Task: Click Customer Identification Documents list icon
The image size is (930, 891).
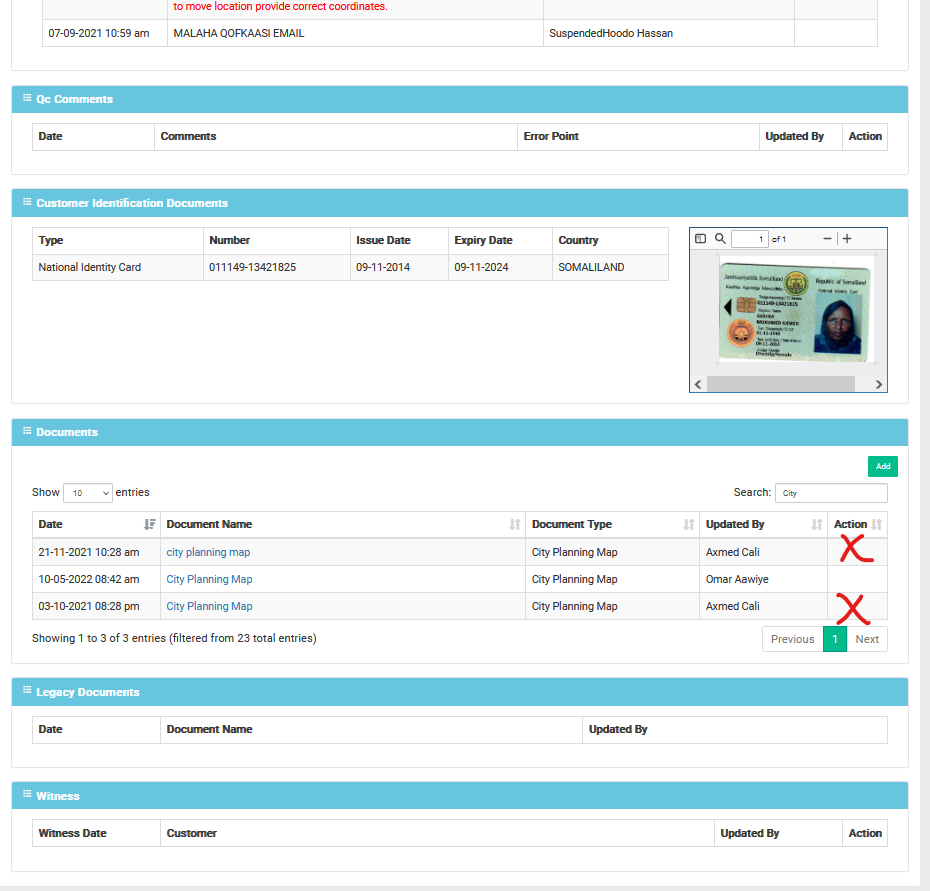Action: [x=27, y=202]
